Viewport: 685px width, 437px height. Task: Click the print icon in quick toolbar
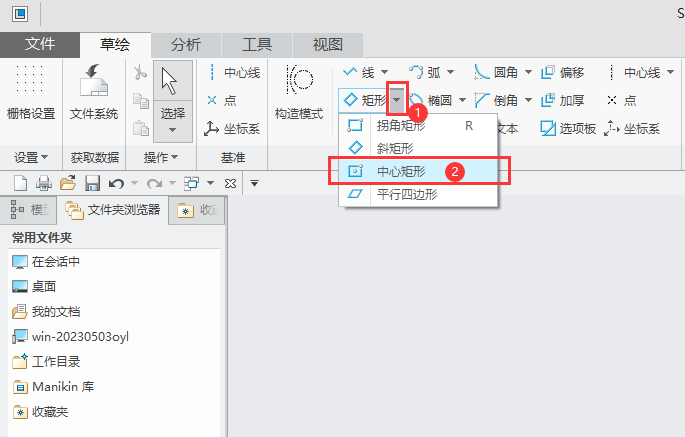tap(44, 183)
